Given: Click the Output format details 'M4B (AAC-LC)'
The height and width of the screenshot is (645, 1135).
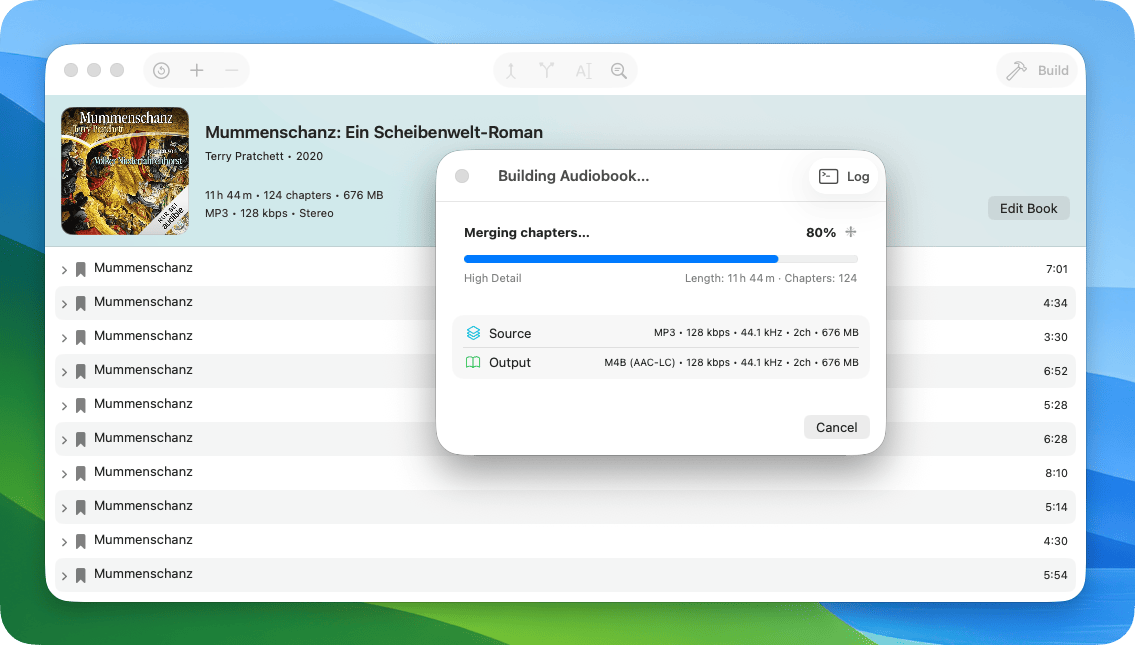Looking at the screenshot, I should (x=731, y=363).
